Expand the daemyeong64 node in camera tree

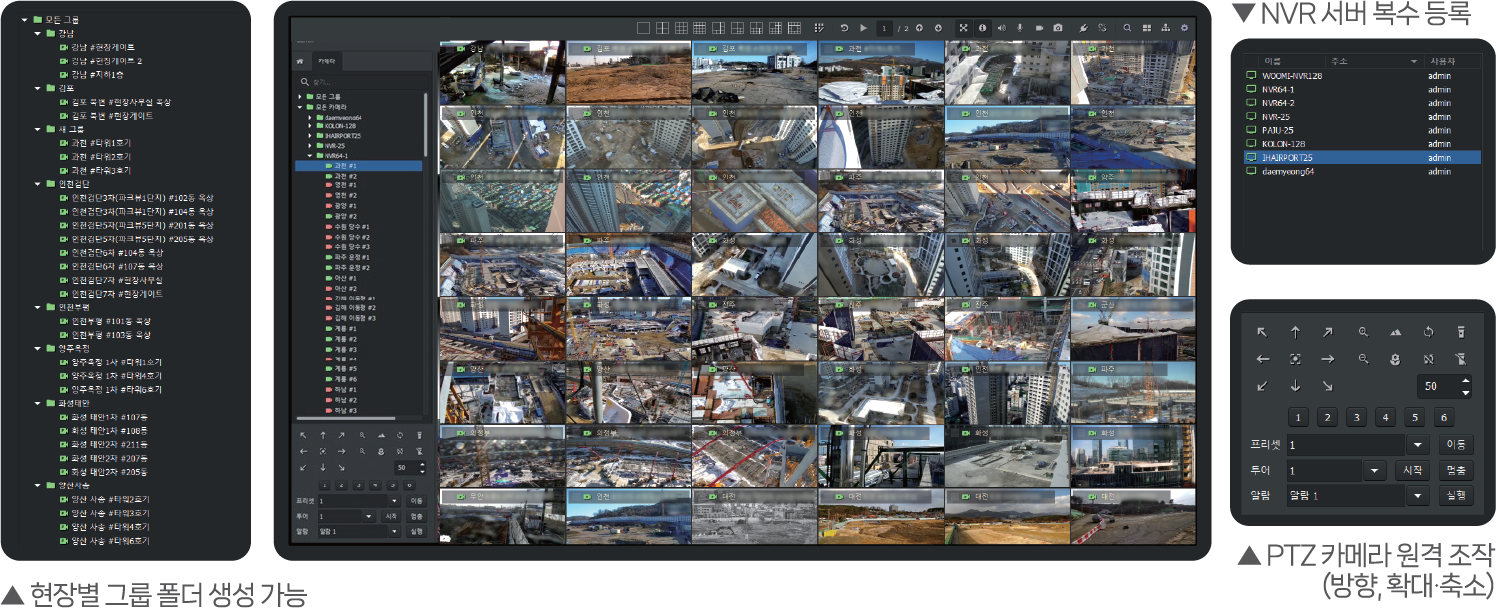coord(310,117)
